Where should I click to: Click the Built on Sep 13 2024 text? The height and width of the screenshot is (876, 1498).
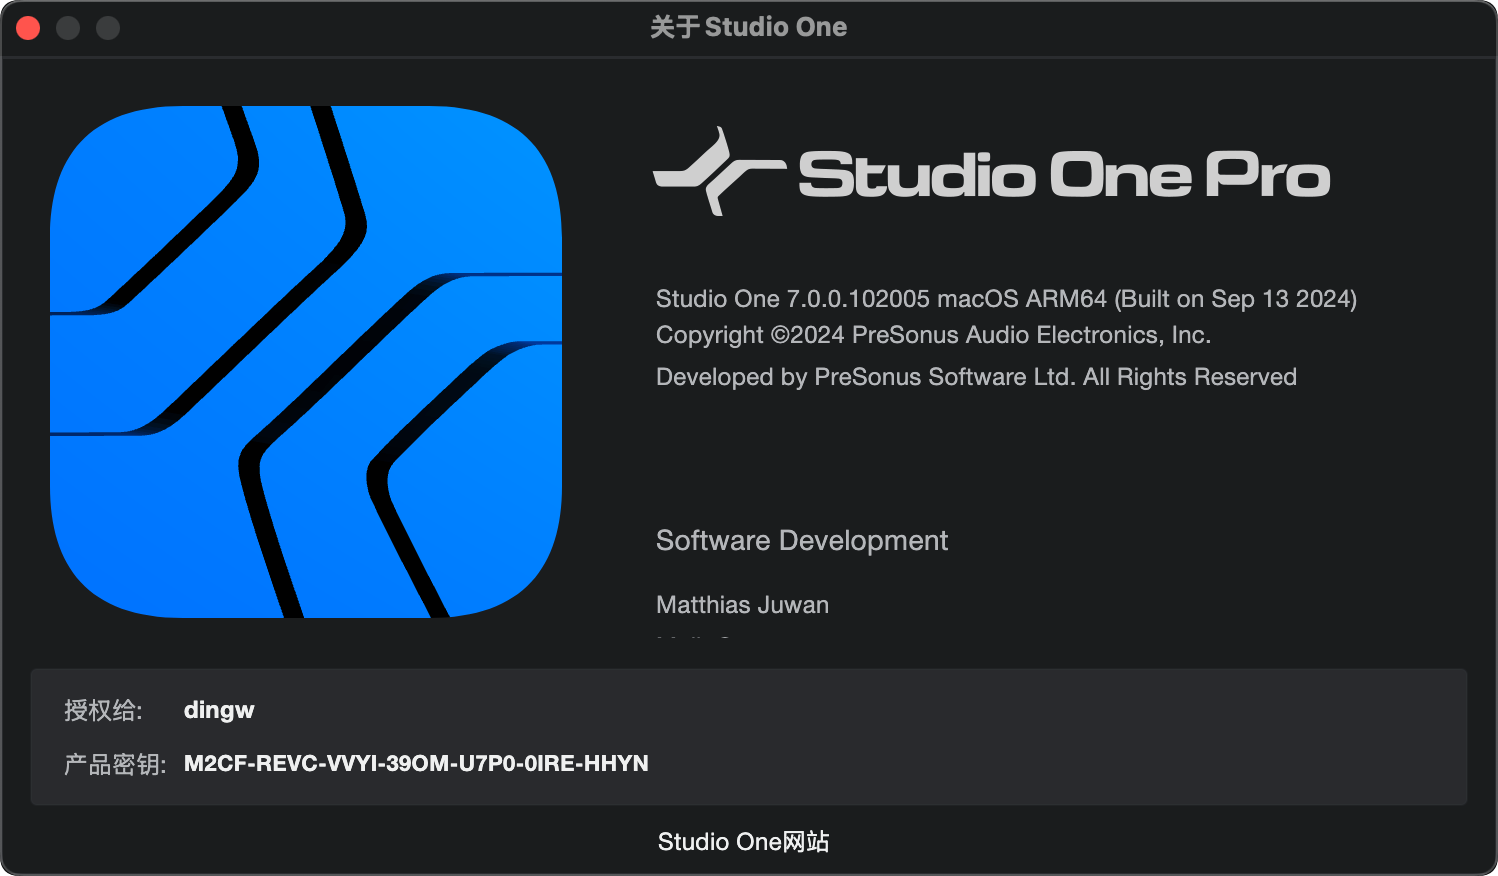pyautogui.click(x=1236, y=299)
